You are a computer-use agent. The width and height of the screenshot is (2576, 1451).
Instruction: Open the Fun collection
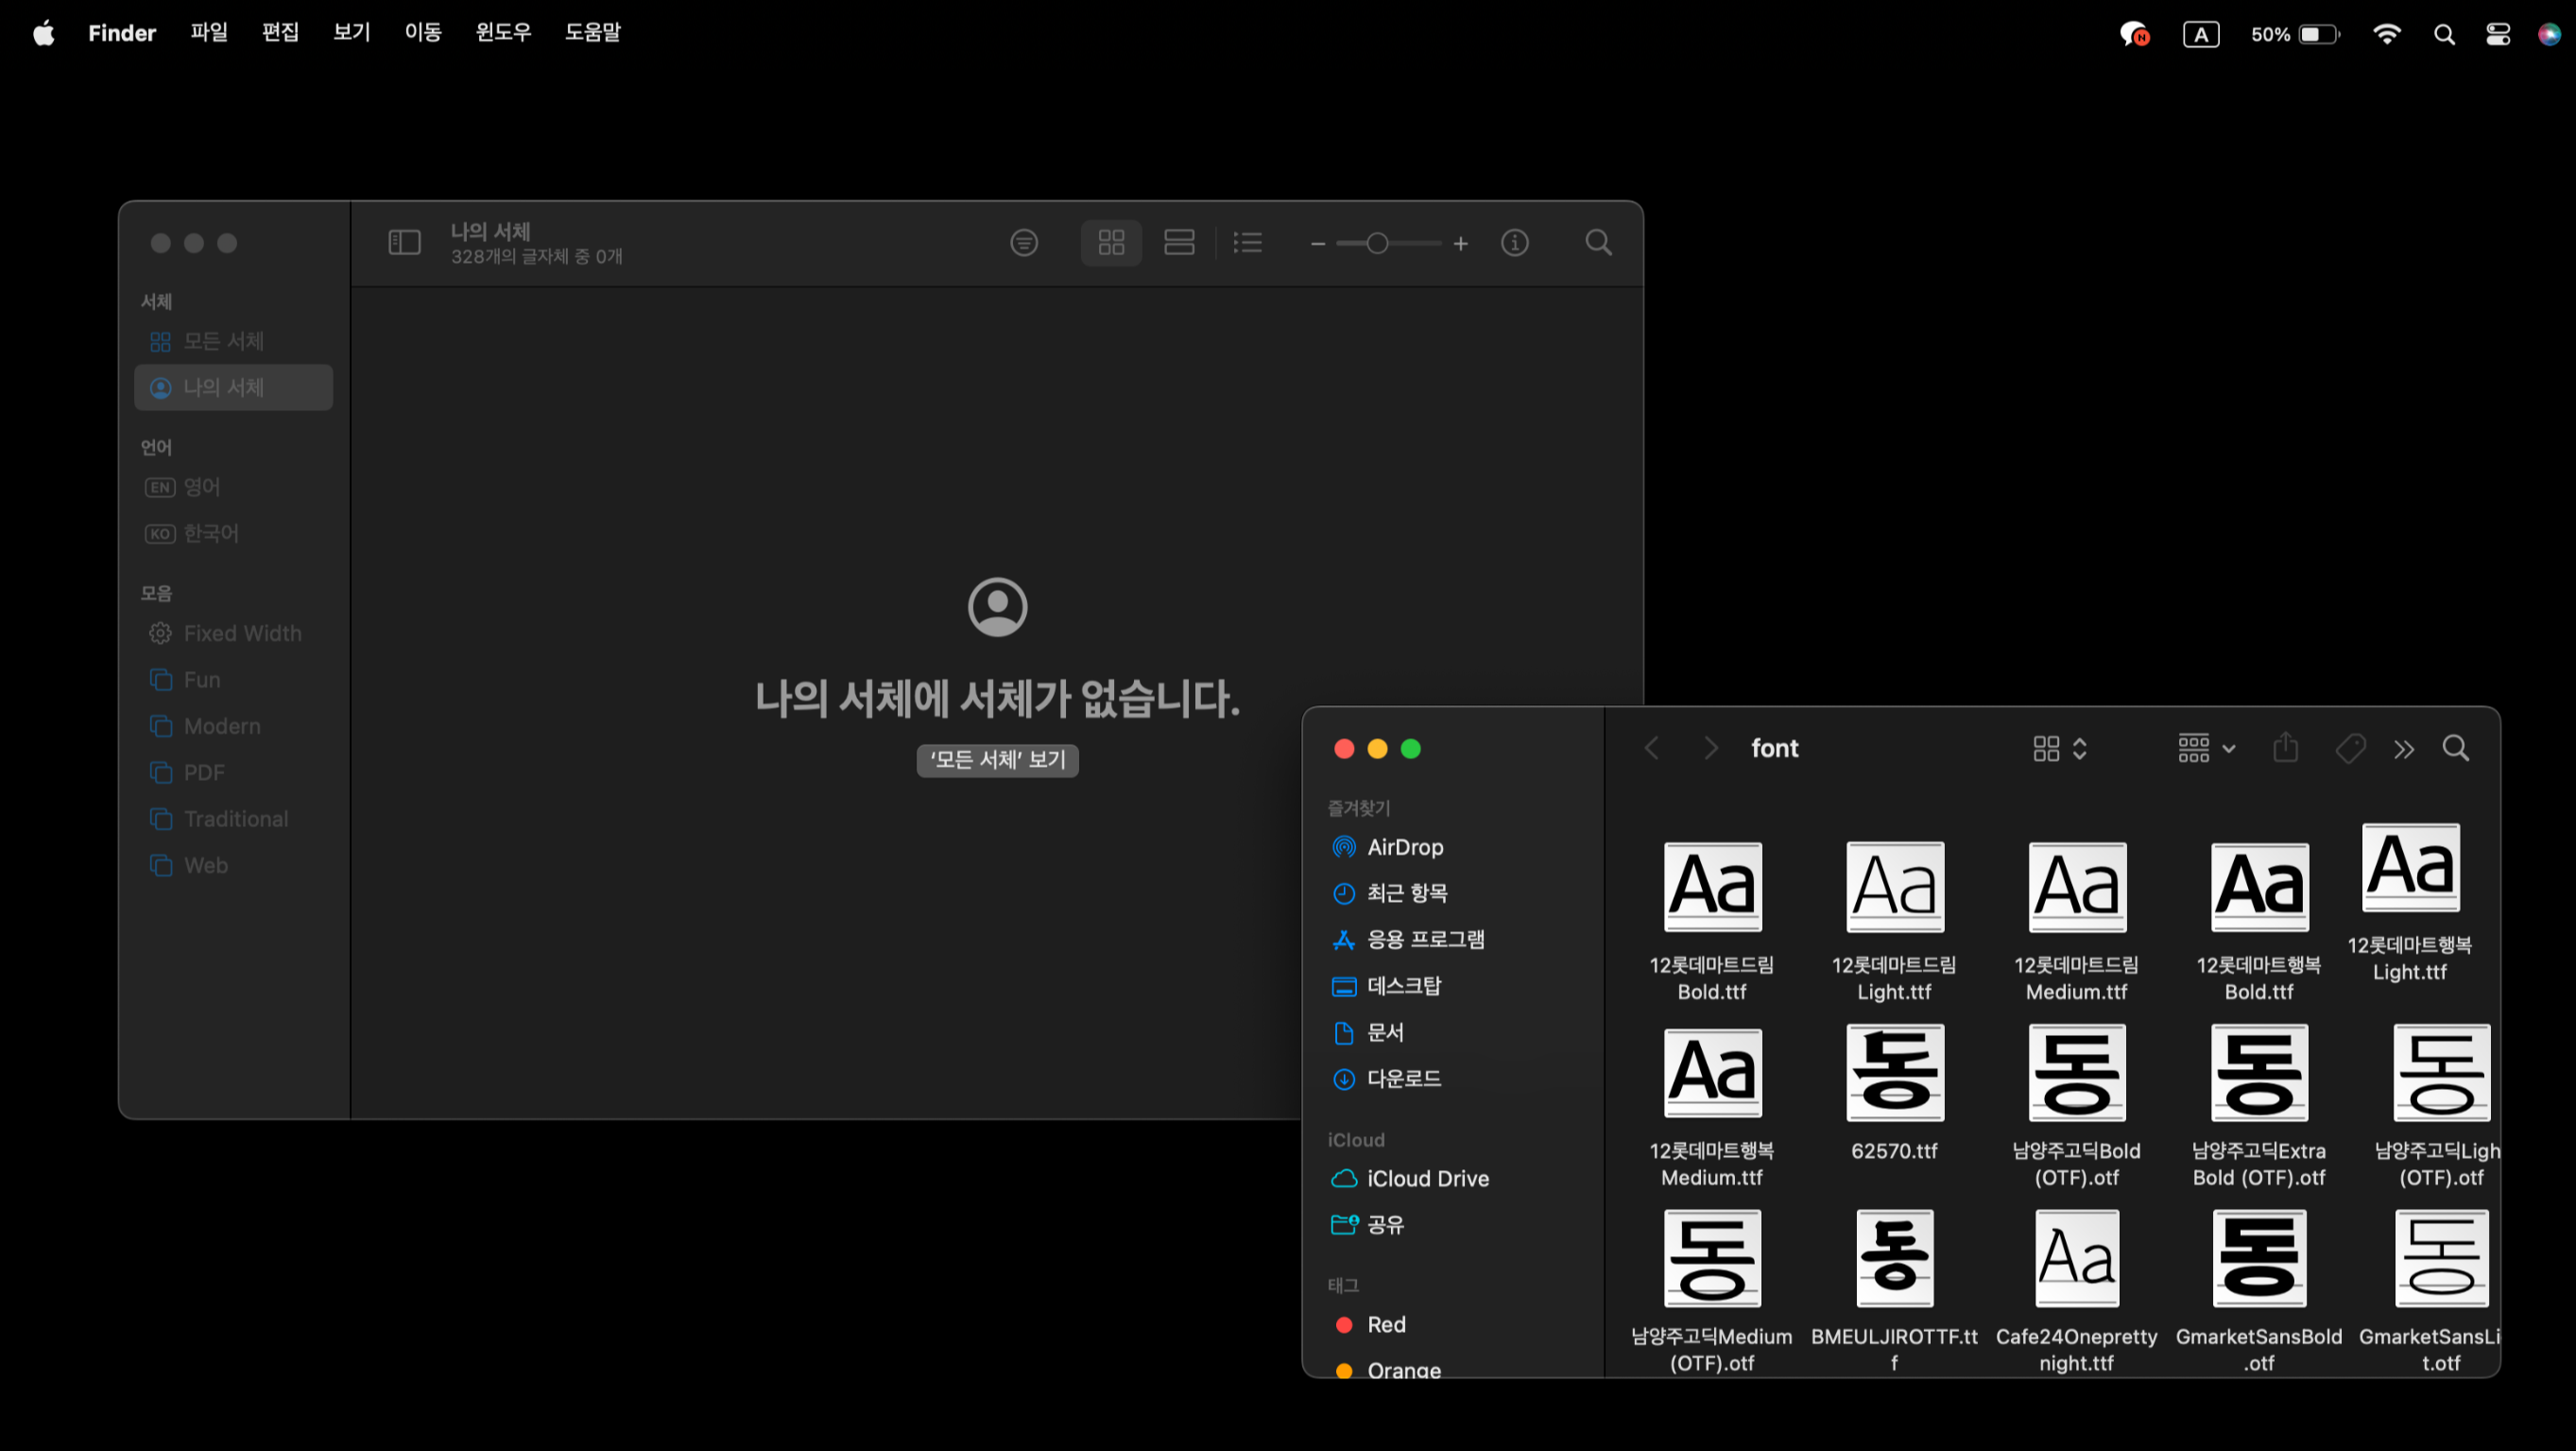(233, 679)
